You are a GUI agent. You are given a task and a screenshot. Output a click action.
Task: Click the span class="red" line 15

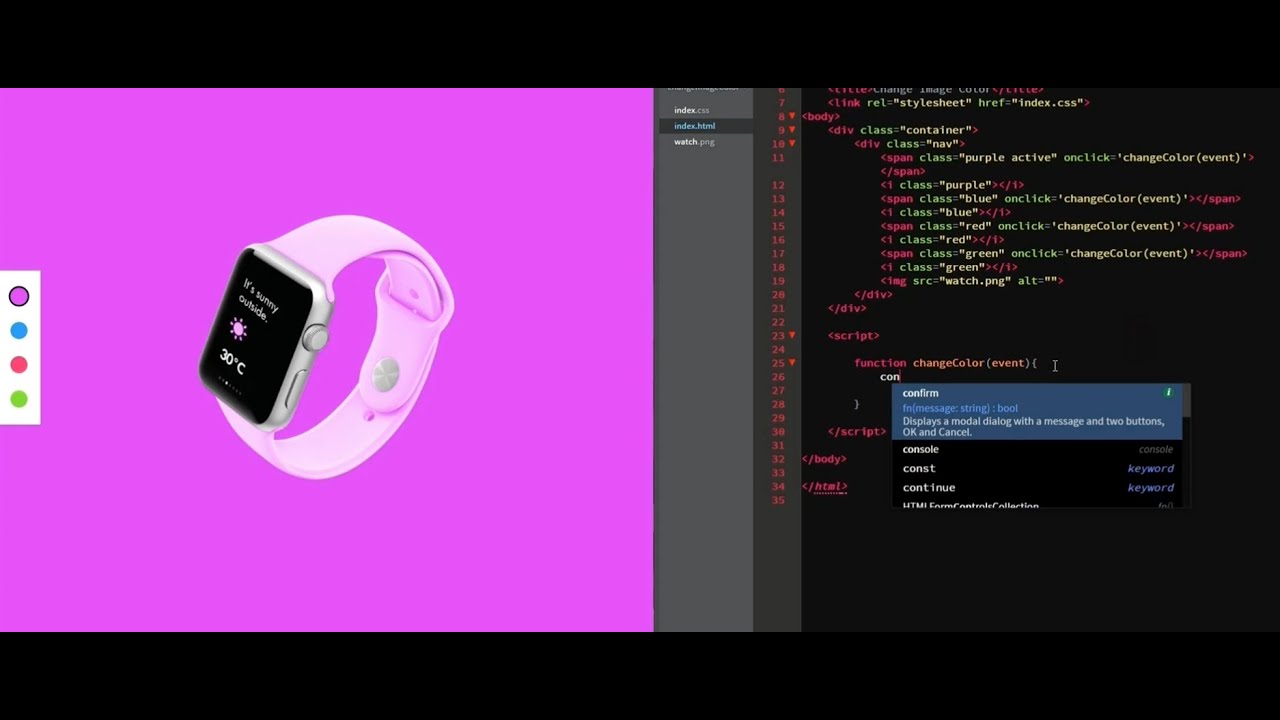tap(1057, 226)
